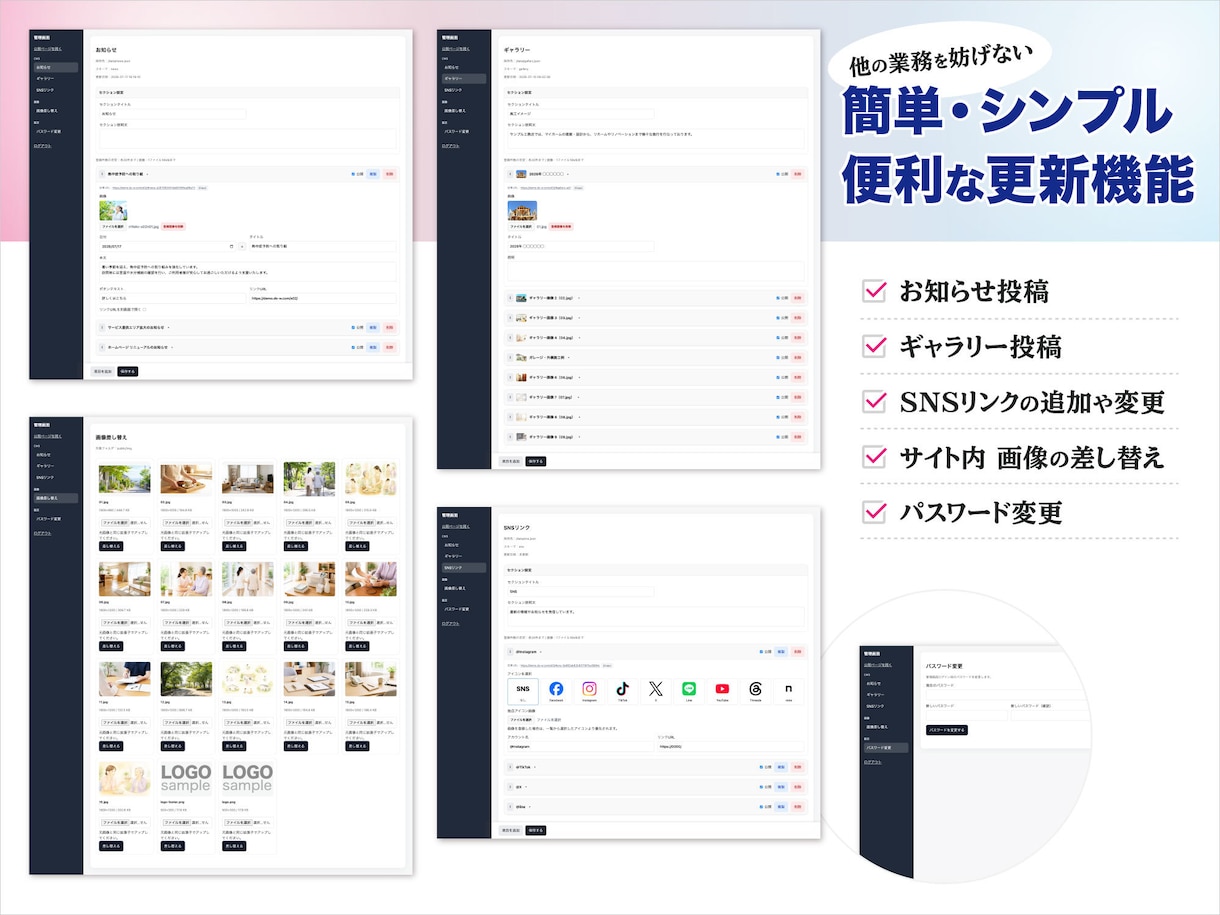This screenshot has height=915, width=1220.
Task: Toggle 公開 on ガレージ・外構施工例 row
Action: pos(777,357)
